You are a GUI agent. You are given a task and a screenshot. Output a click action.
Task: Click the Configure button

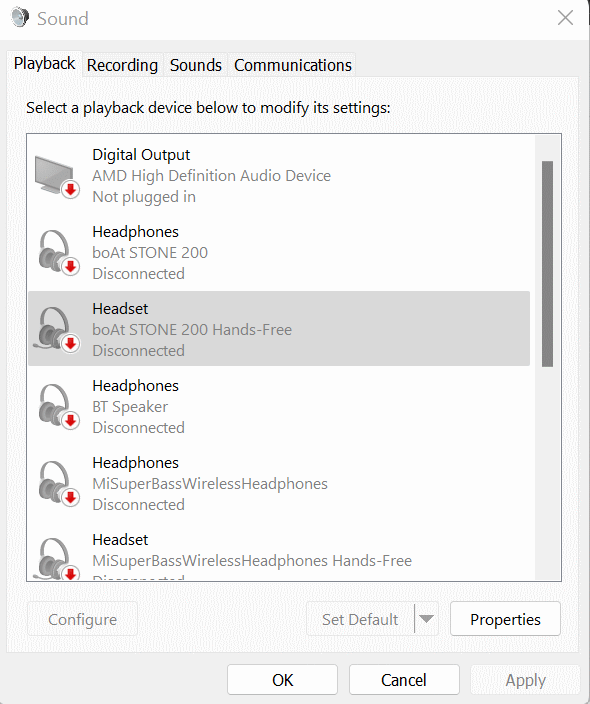click(x=82, y=619)
